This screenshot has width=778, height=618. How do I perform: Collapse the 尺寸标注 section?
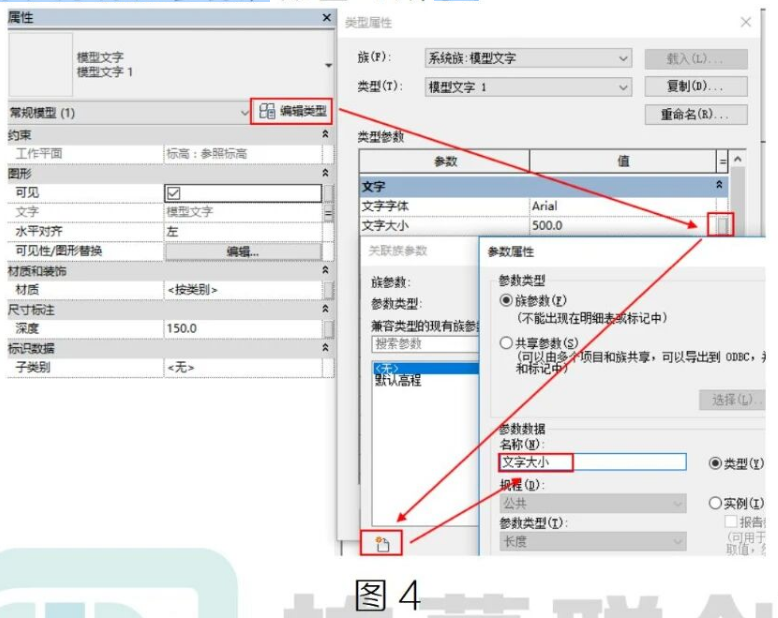click(x=325, y=309)
